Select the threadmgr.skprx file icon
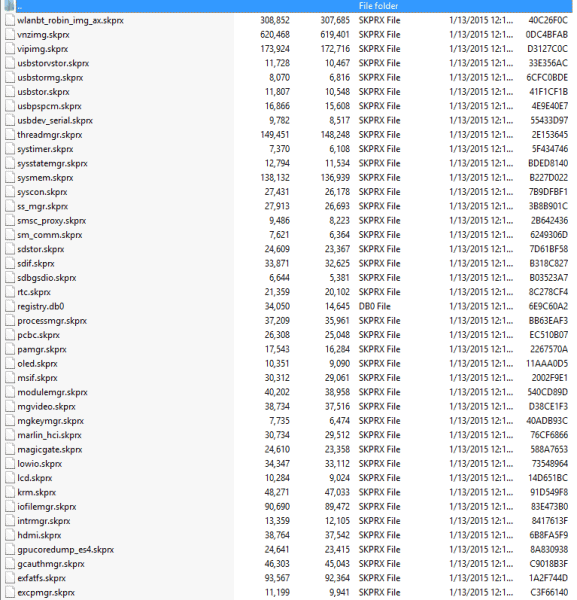Image resolution: width=577 pixels, height=600 pixels. [x=10, y=135]
